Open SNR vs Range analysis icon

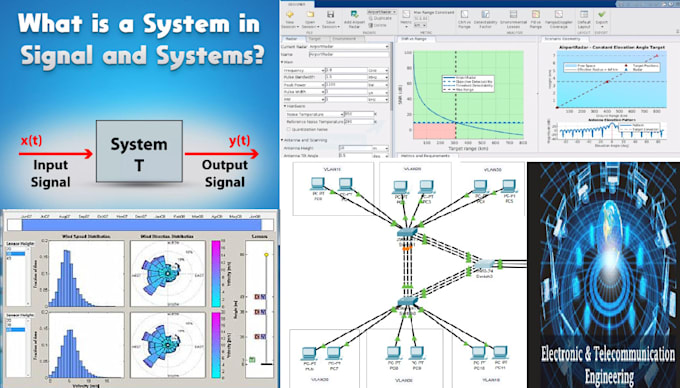(464, 15)
